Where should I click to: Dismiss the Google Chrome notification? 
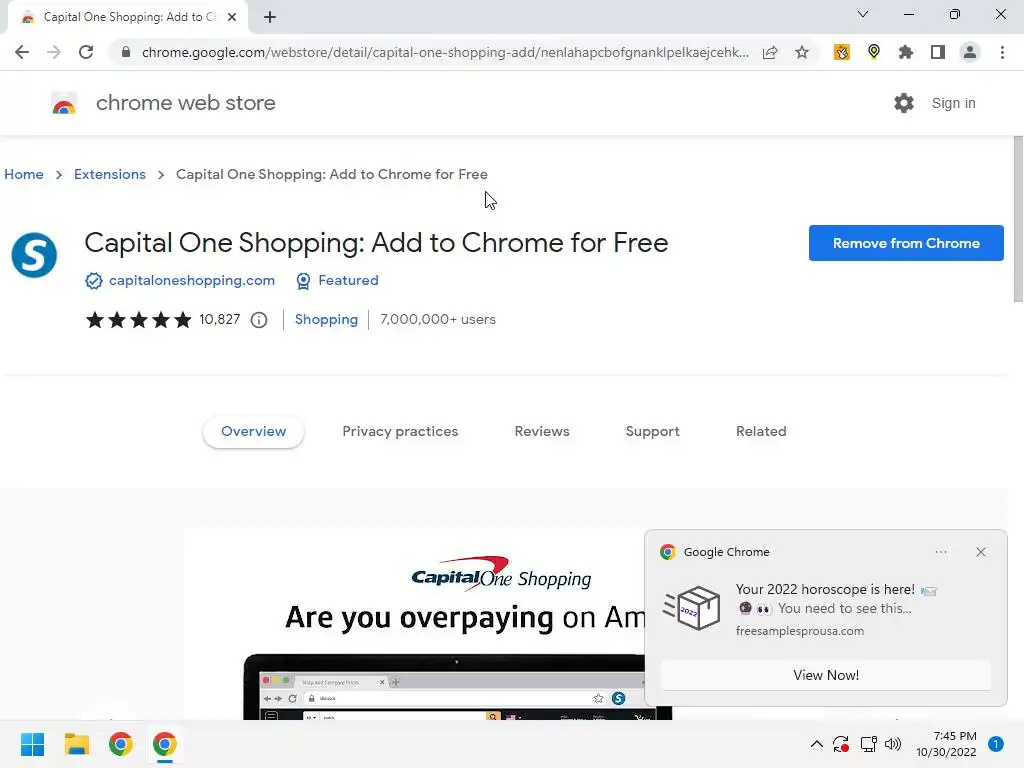pyautogui.click(x=981, y=552)
